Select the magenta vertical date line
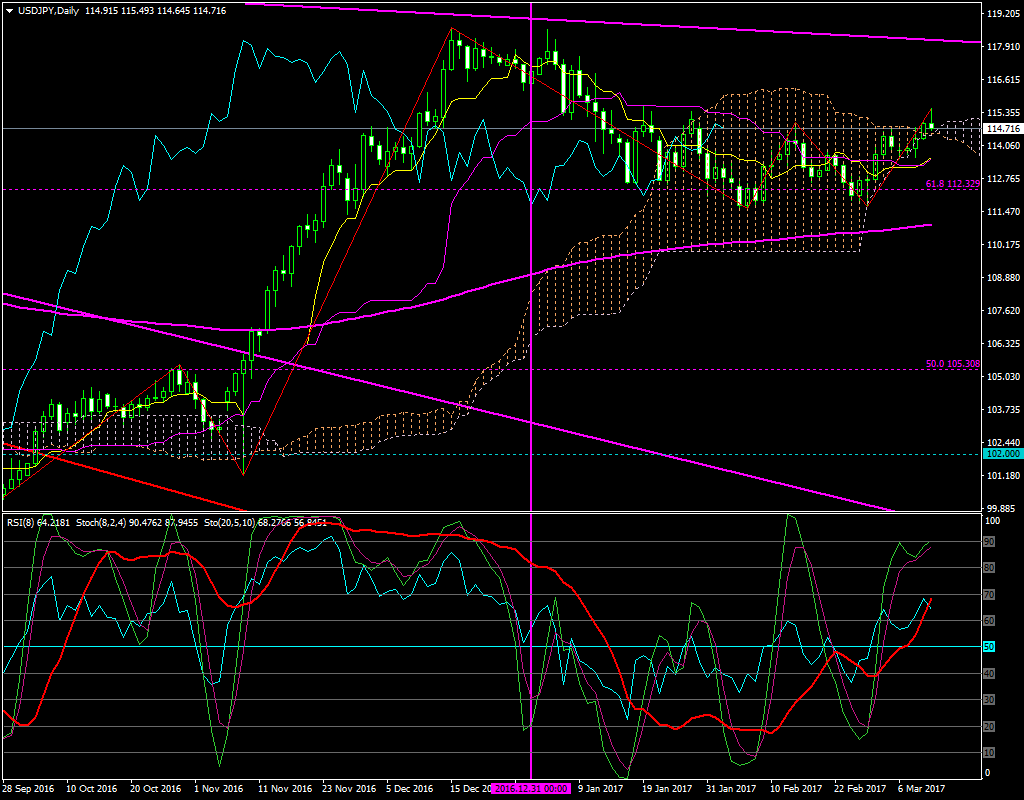The image size is (1024, 800). point(530,300)
